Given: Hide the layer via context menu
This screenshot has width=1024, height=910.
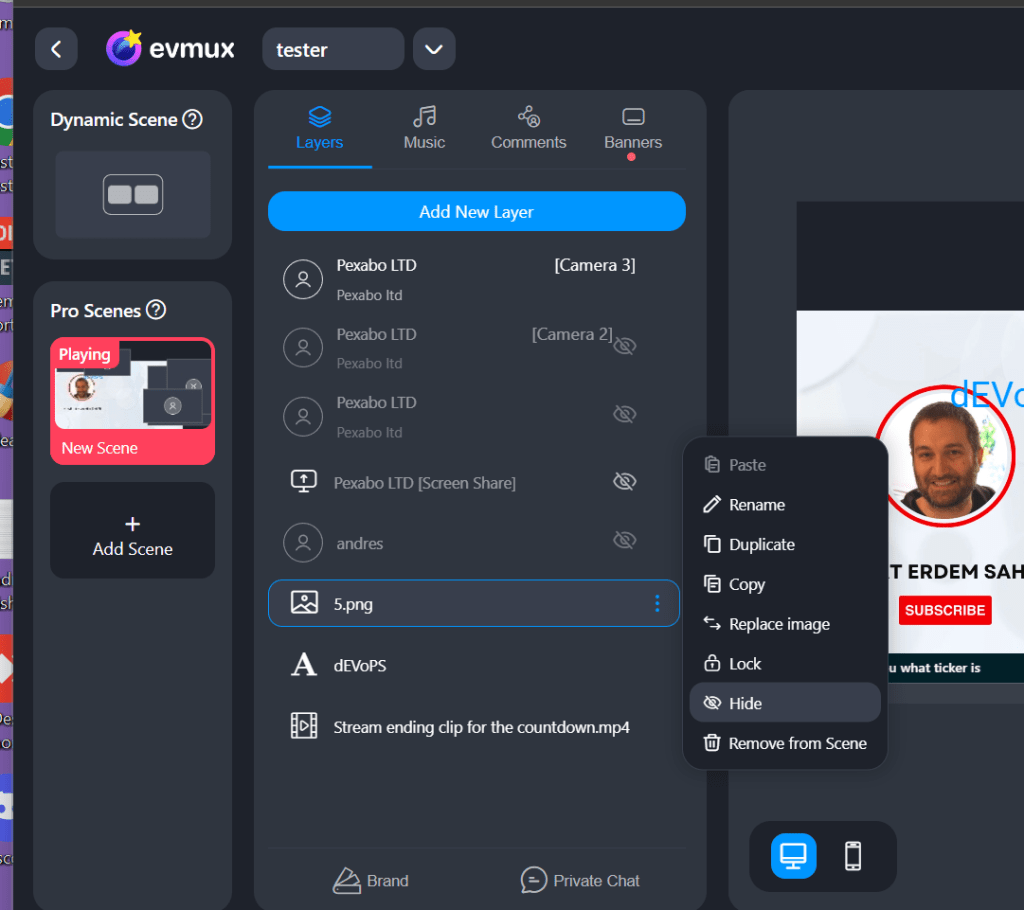Looking at the screenshot, I should click(x=785, y=703).
